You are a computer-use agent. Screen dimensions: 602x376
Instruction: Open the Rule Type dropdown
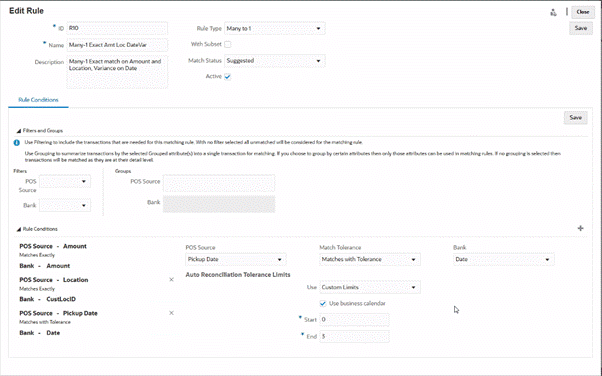tap(275, 28)
